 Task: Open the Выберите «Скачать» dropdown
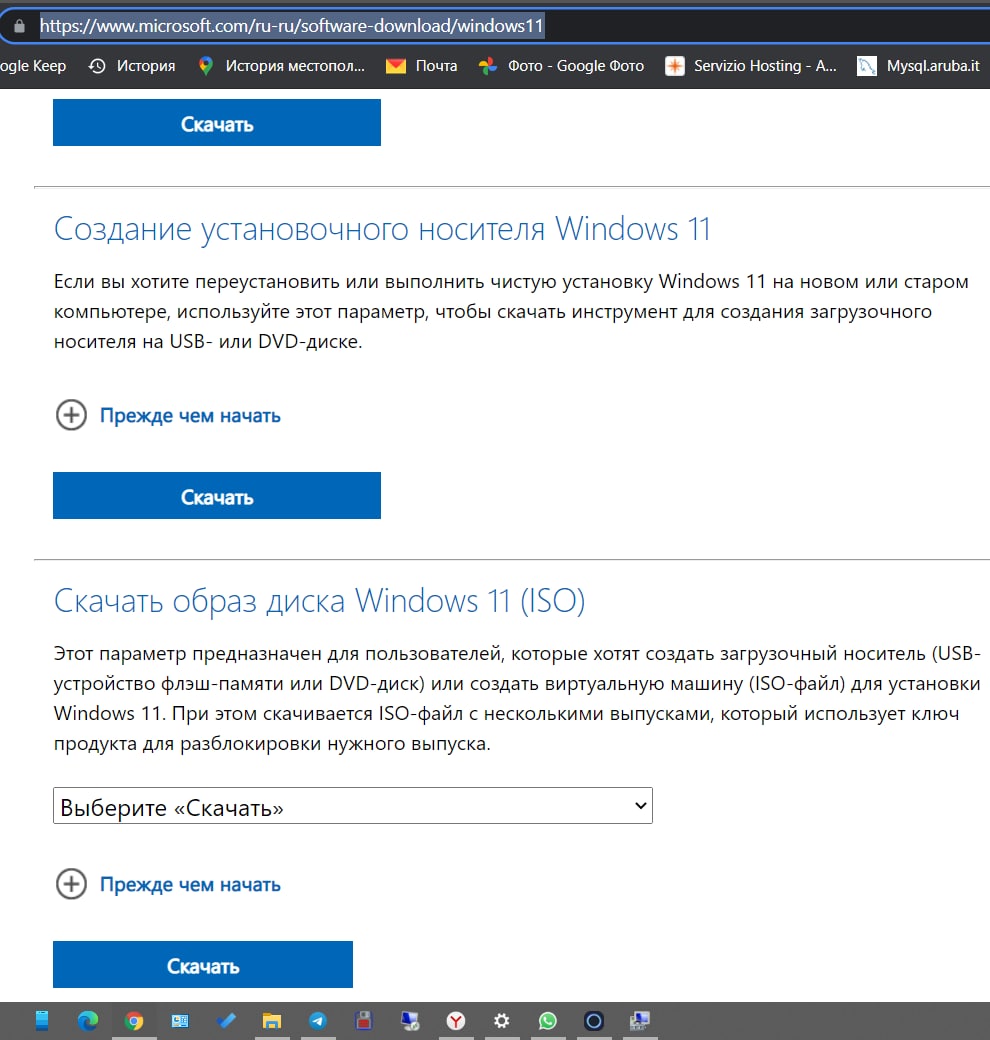353,806
